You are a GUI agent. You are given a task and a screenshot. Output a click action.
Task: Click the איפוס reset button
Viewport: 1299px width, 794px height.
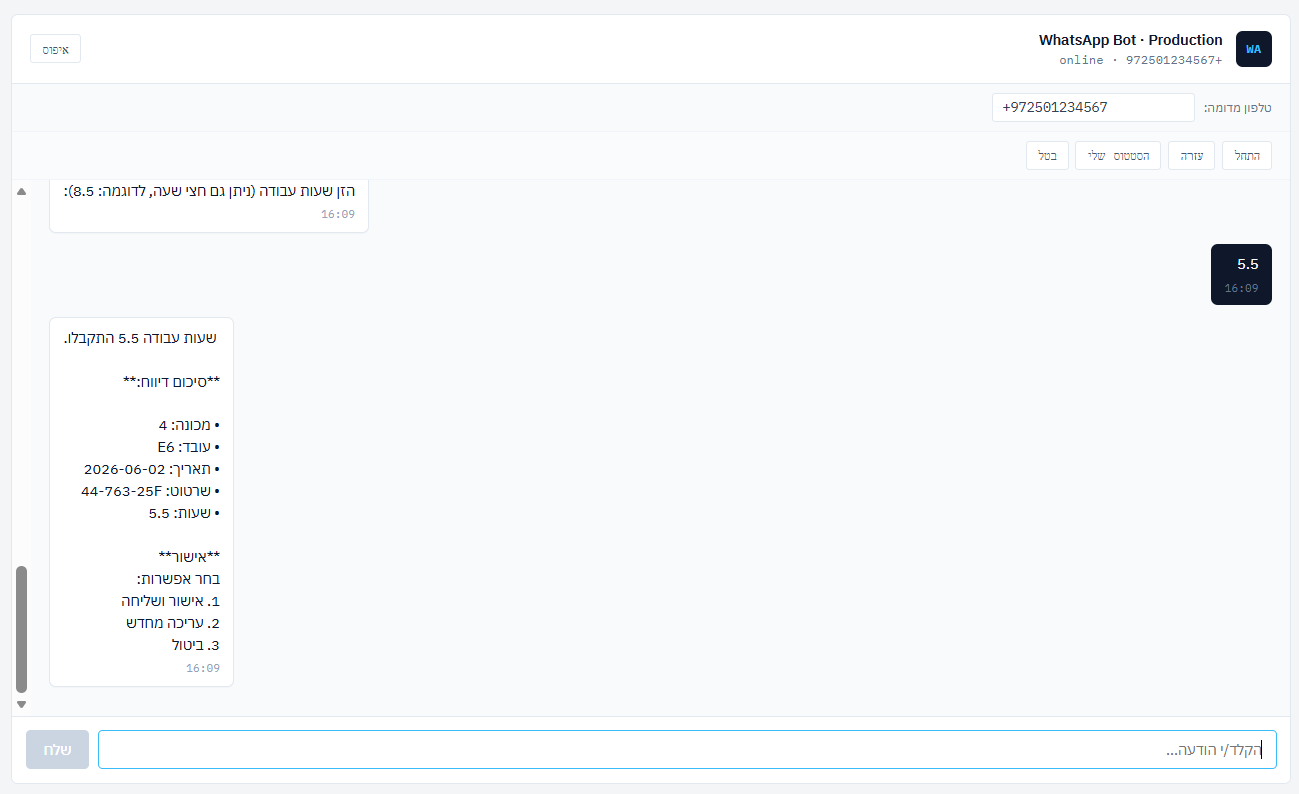pyautogui.click(x=56, y=49)
